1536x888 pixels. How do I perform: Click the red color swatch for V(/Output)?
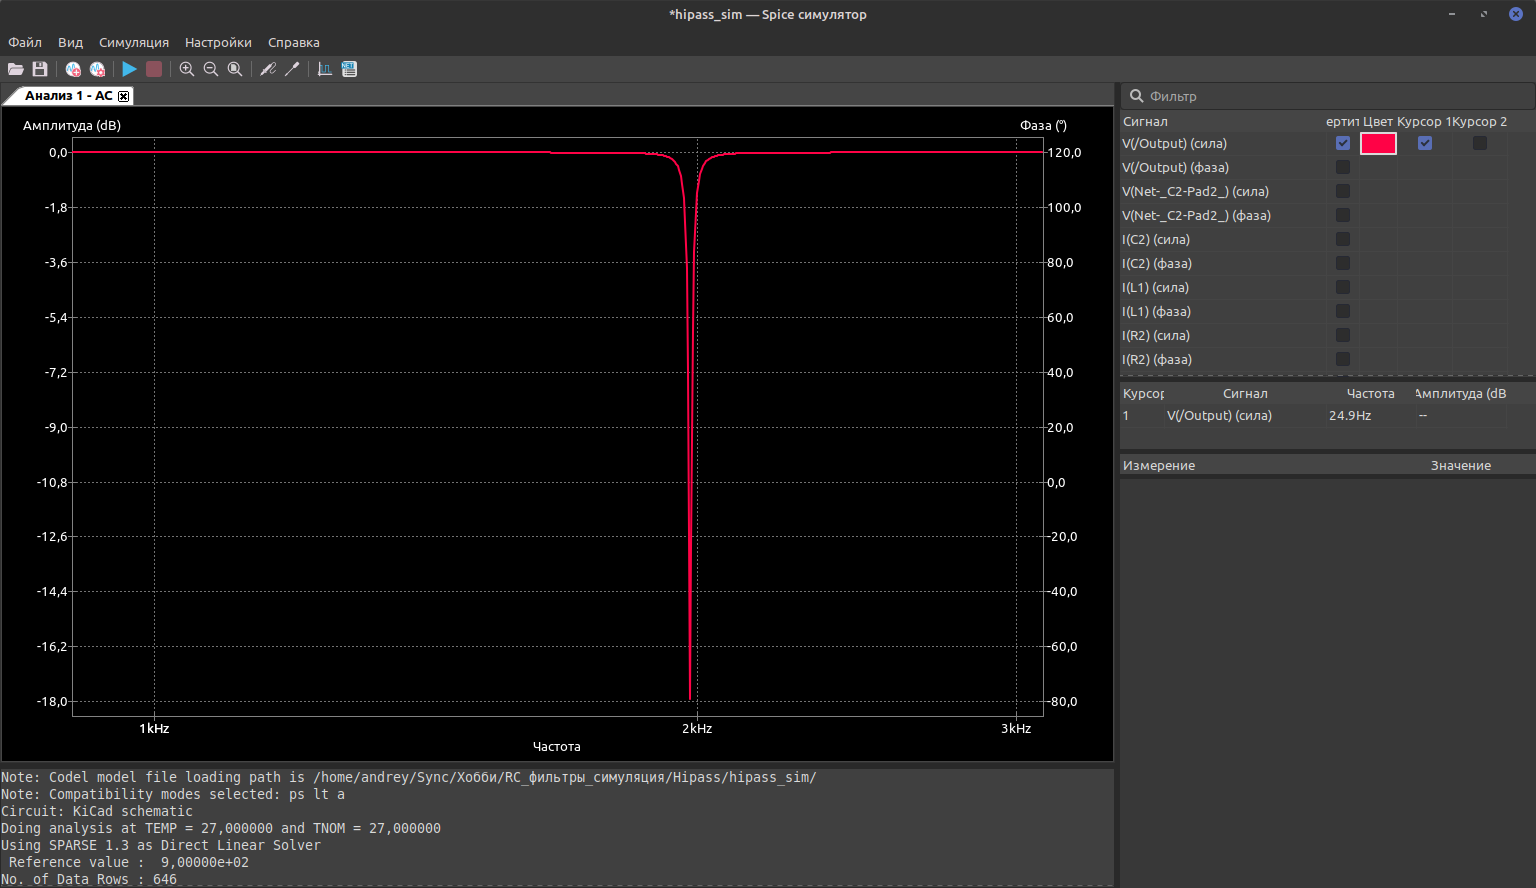tap(1378, 143)
